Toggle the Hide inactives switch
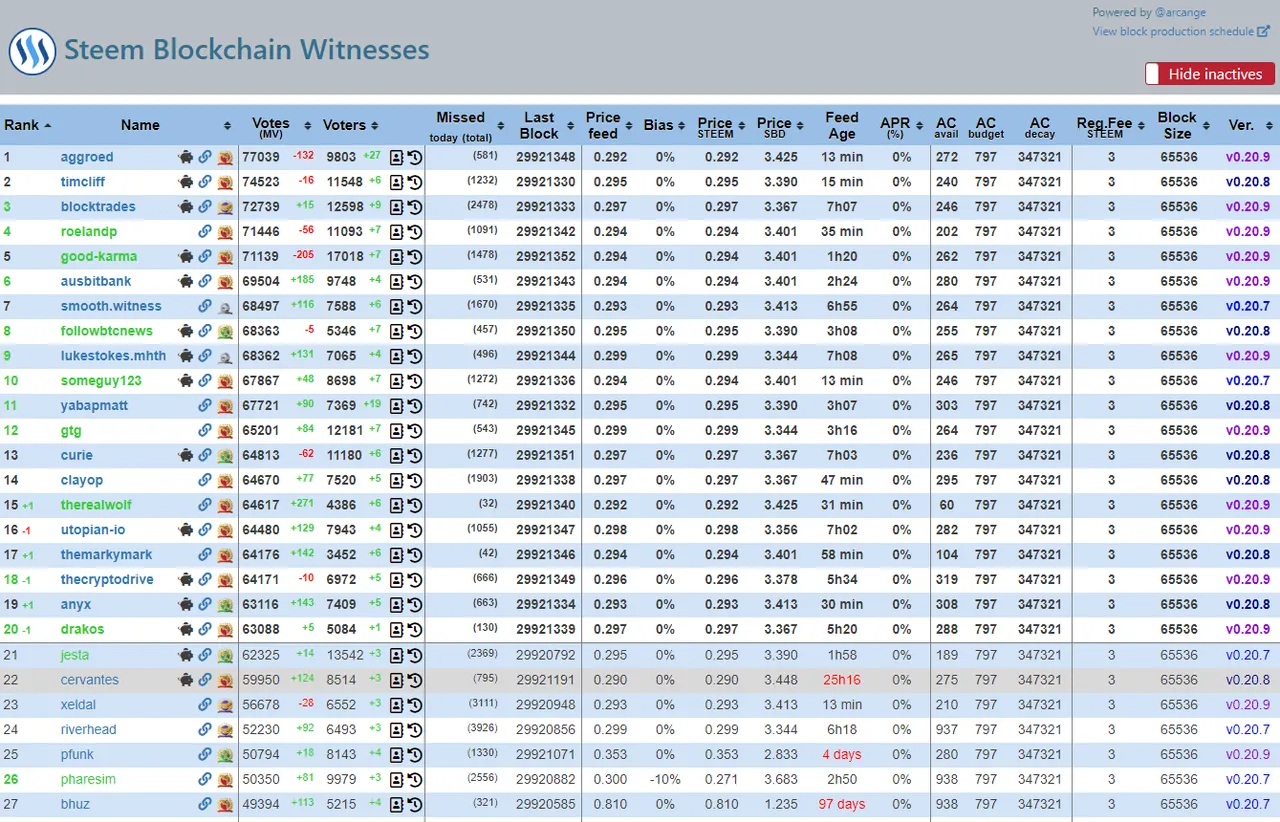1280x822 pixels. 1210,74
